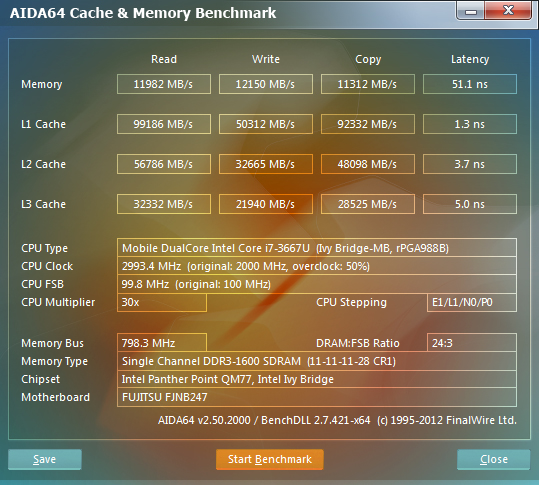Click the Start Benchmark button
Viewport: 539px width, 485px height.
[270, 459]
